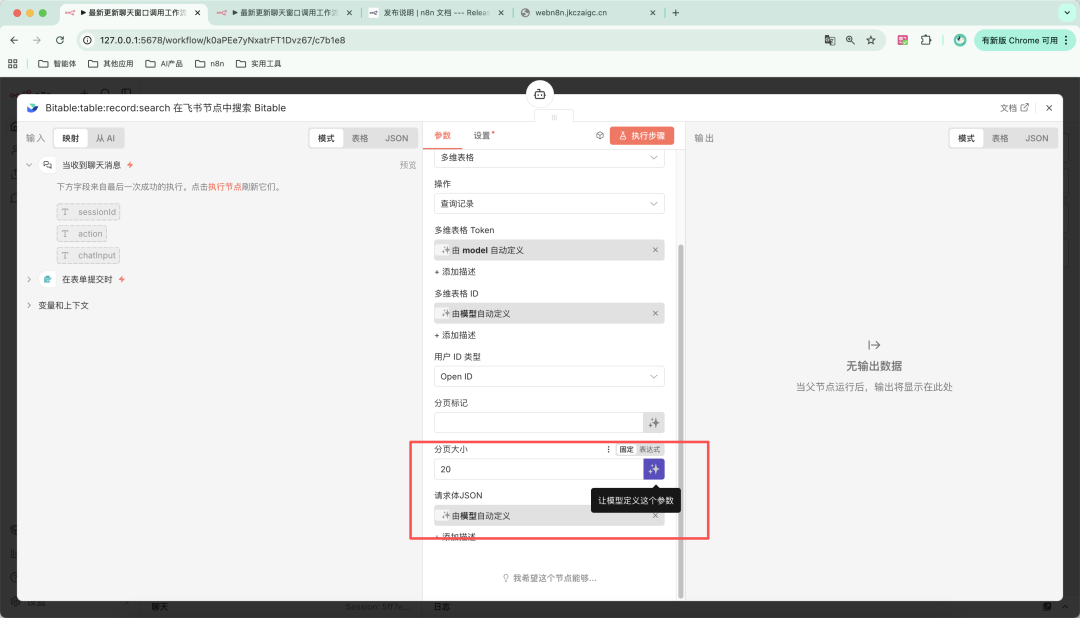Screen dimensions: 1080x618
Task: Select the 从 AI input tab
Action: [105, 138]
